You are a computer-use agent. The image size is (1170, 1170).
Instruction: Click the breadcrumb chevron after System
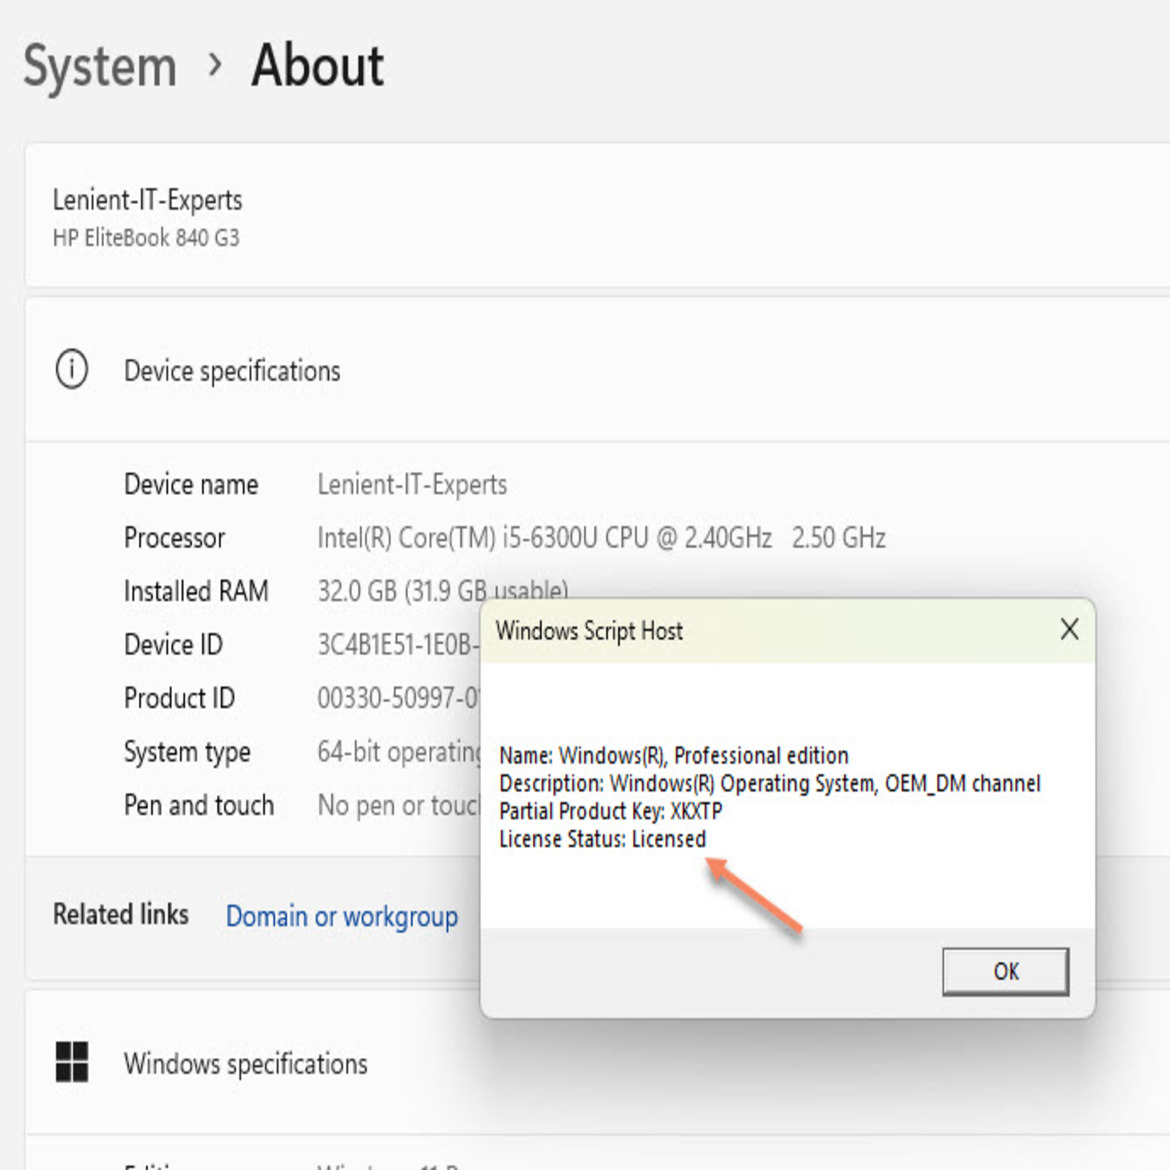pos(215,66)
